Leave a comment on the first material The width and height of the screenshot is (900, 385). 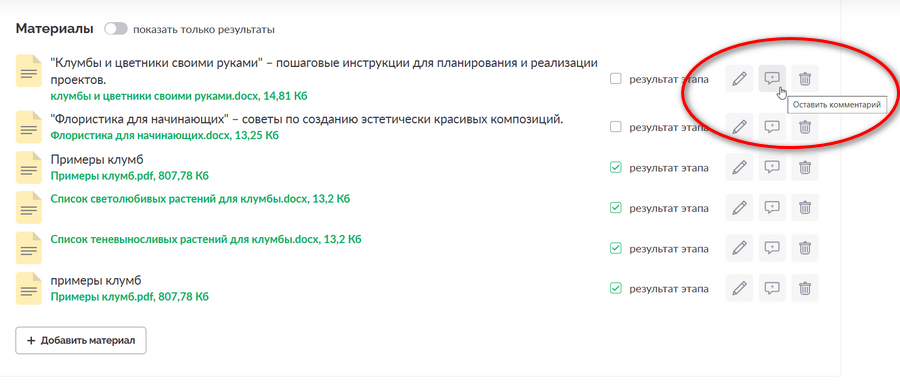[772, 79]
